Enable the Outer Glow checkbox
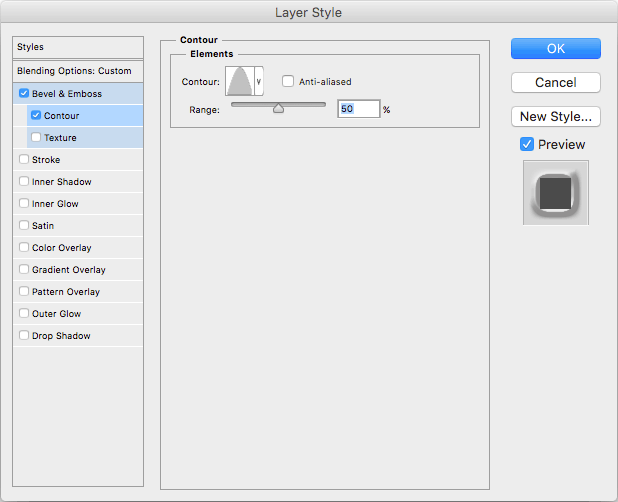 point(24,313)
